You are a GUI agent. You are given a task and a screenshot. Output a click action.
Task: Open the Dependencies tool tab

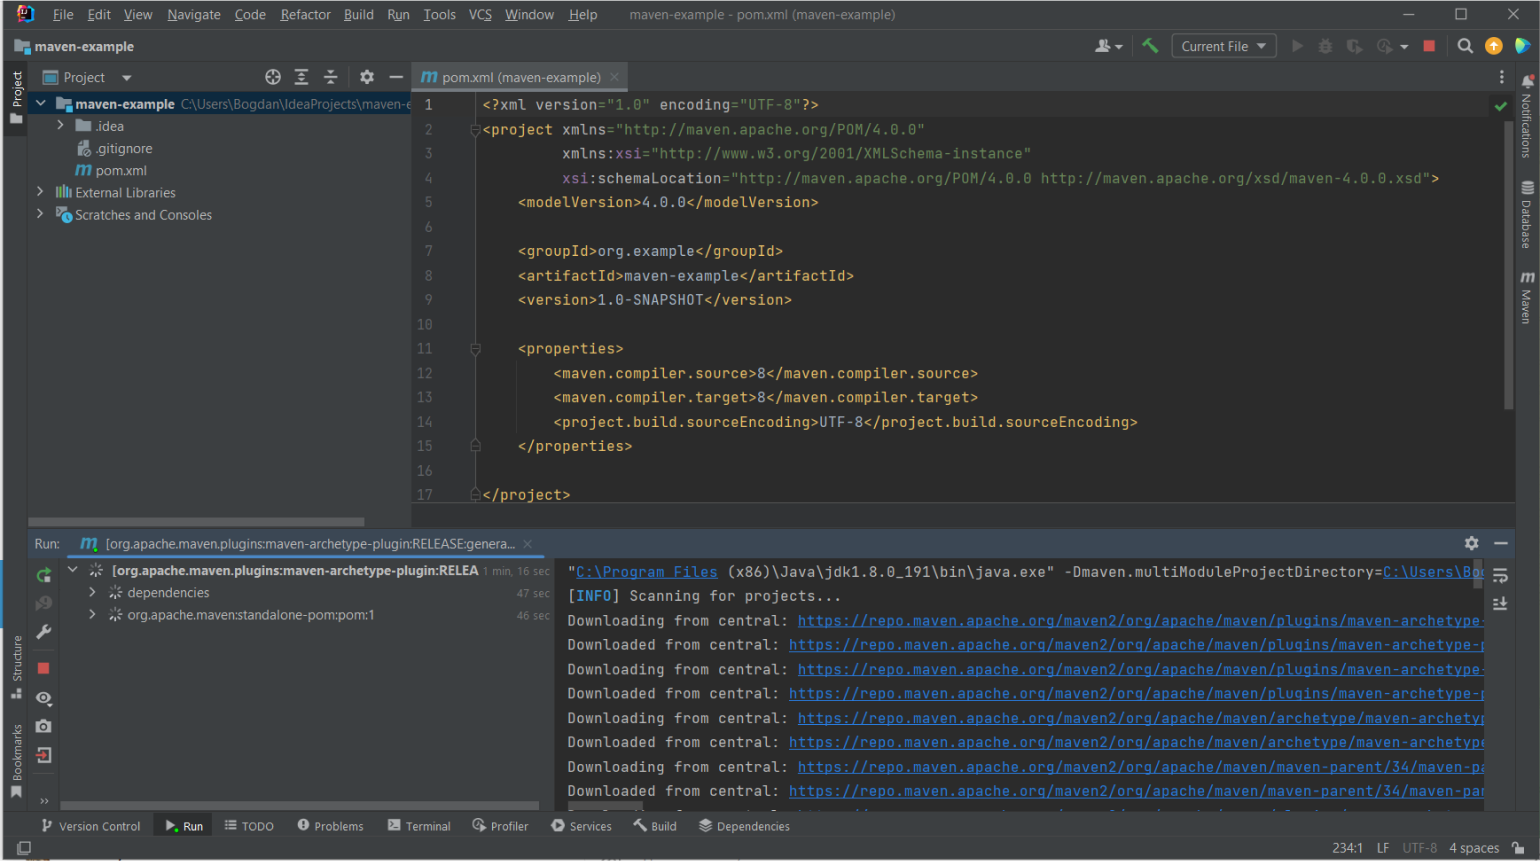[x=744, y=826]
